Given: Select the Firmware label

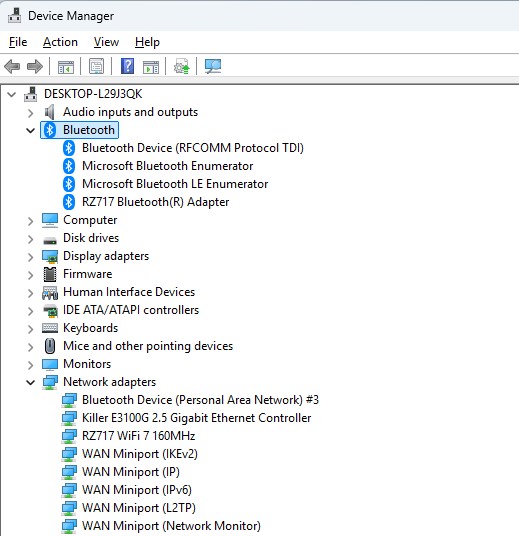Looking at the screenshot, I should (88, 274).
